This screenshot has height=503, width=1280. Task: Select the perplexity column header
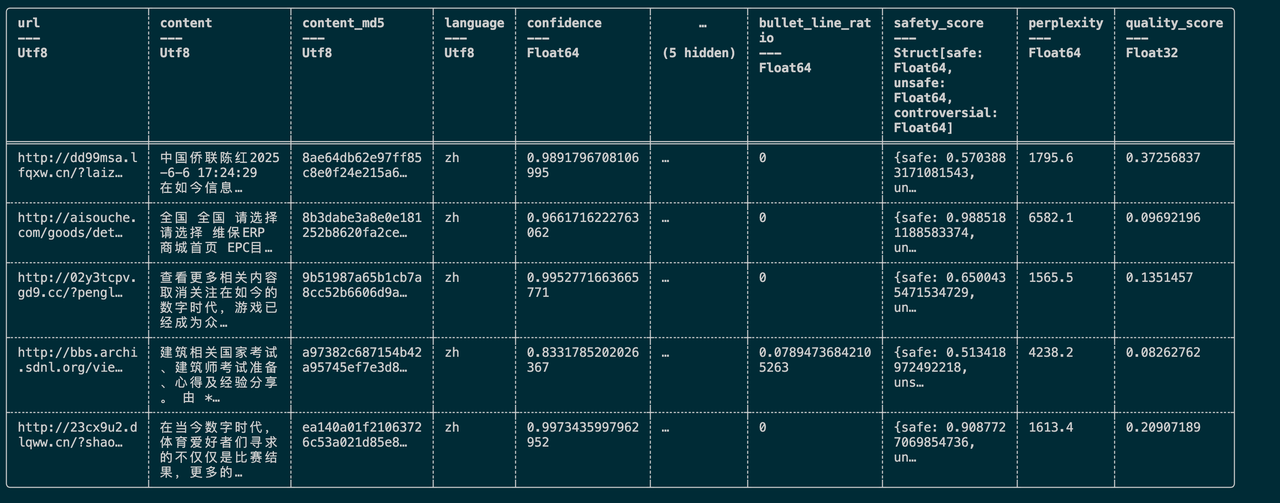point(1065,23)
